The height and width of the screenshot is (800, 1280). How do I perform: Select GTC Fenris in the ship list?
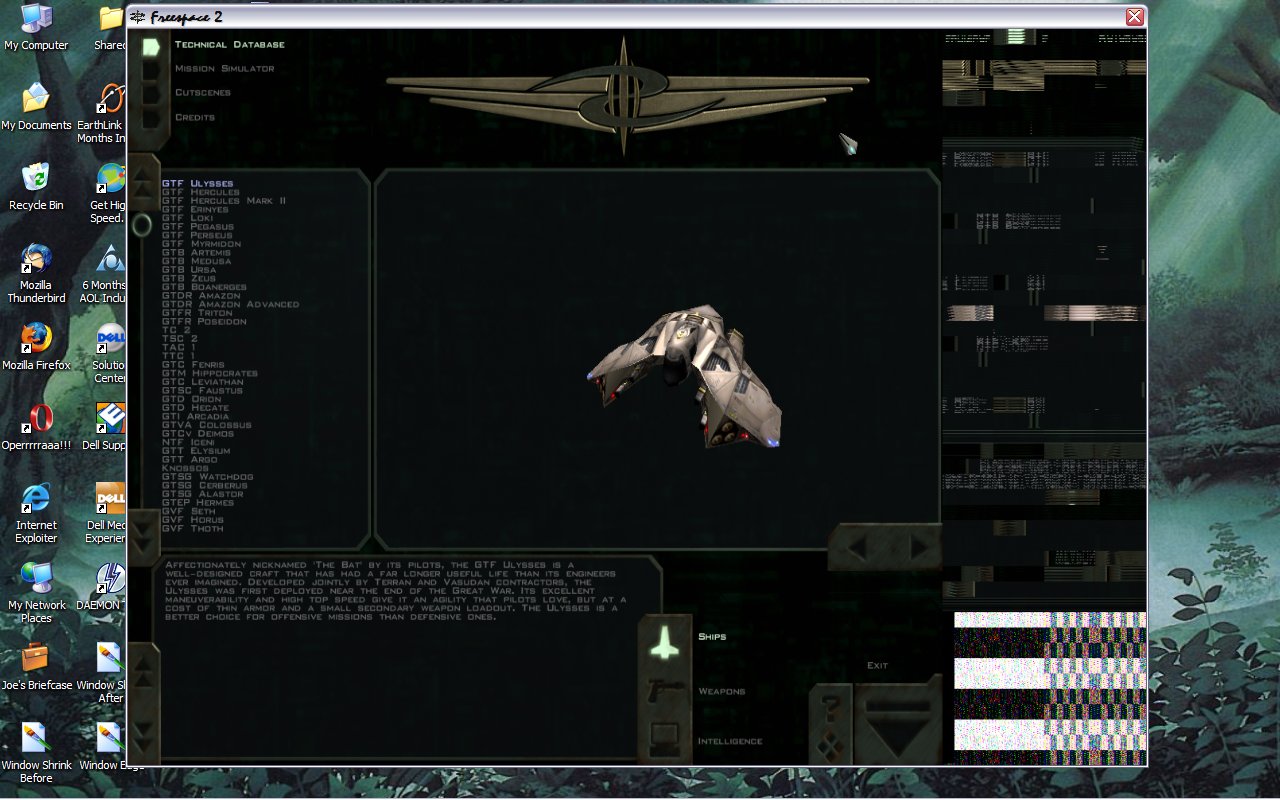pyautogui.click(x=193, y=365)
